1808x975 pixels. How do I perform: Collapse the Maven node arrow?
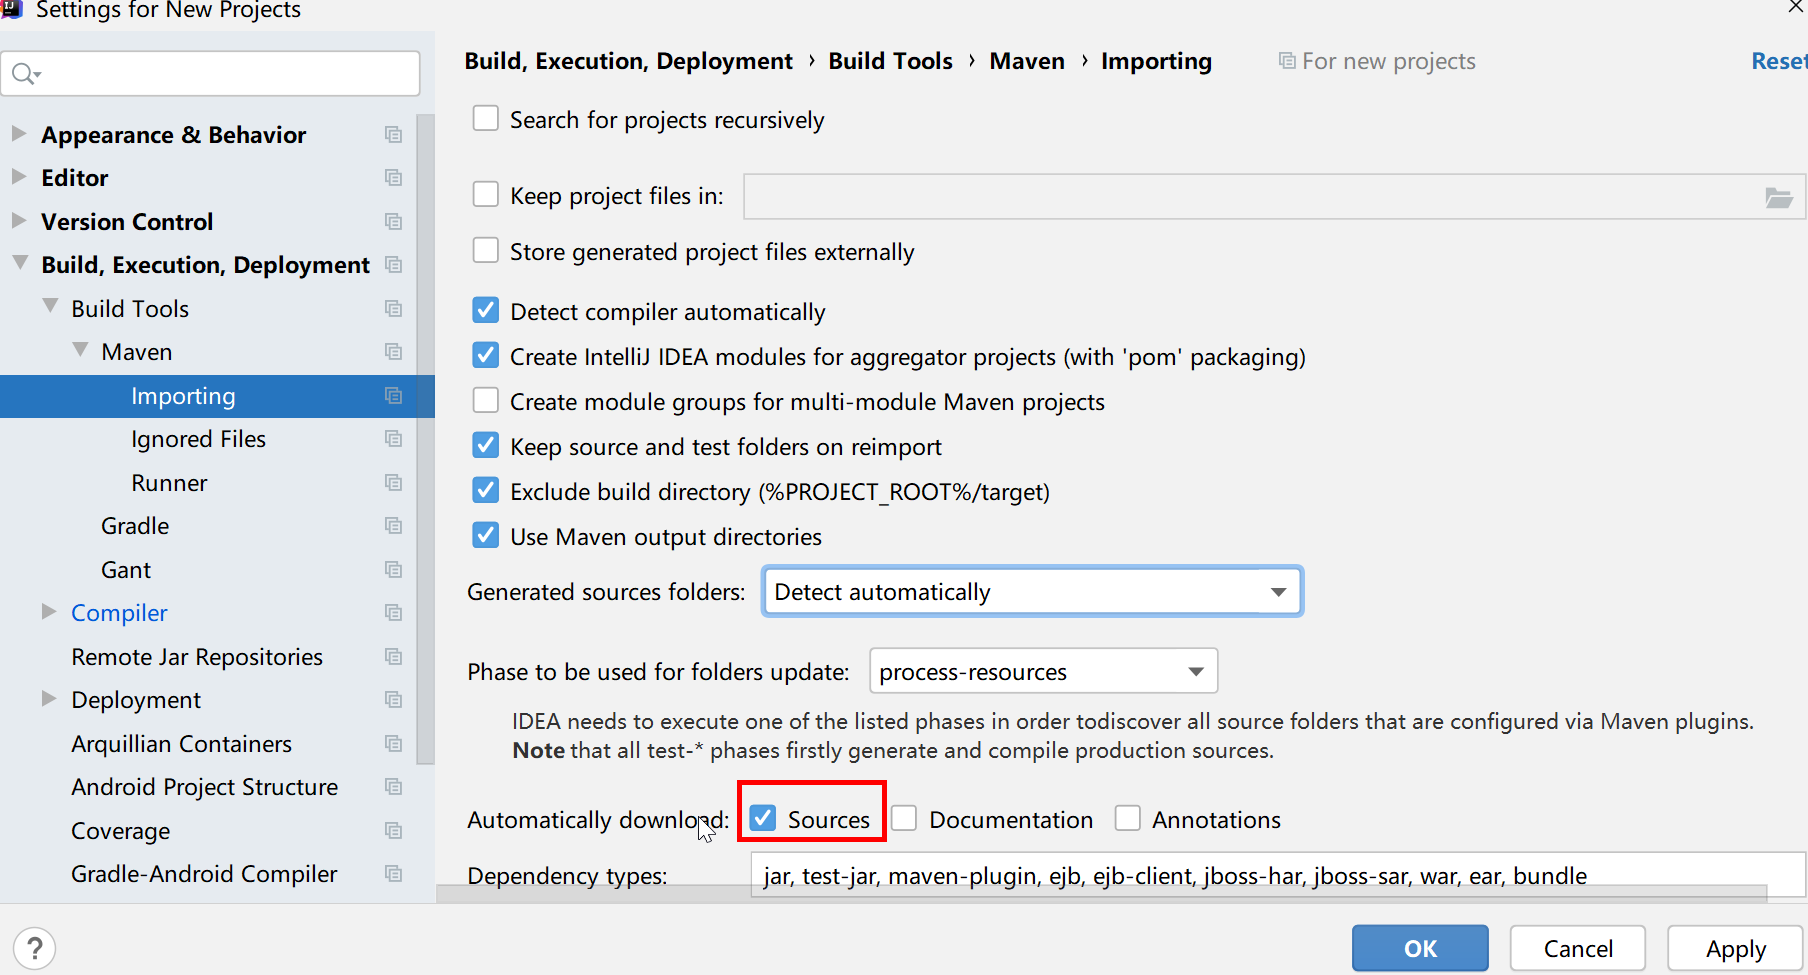[x=80, y=350]
